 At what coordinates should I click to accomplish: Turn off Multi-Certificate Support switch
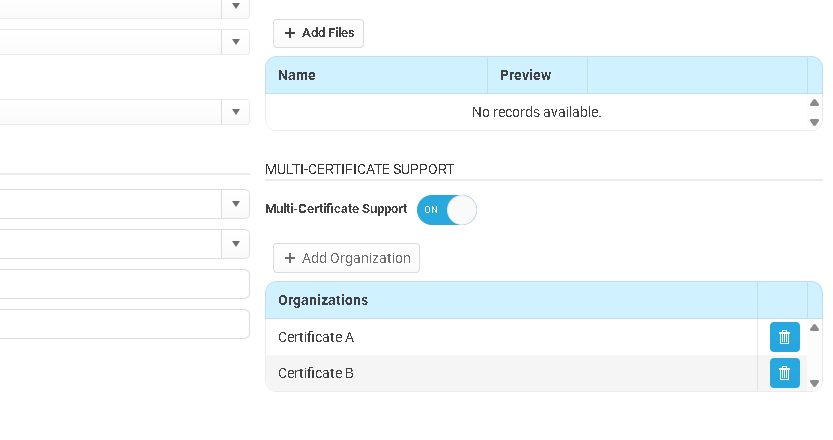(446, 210)
